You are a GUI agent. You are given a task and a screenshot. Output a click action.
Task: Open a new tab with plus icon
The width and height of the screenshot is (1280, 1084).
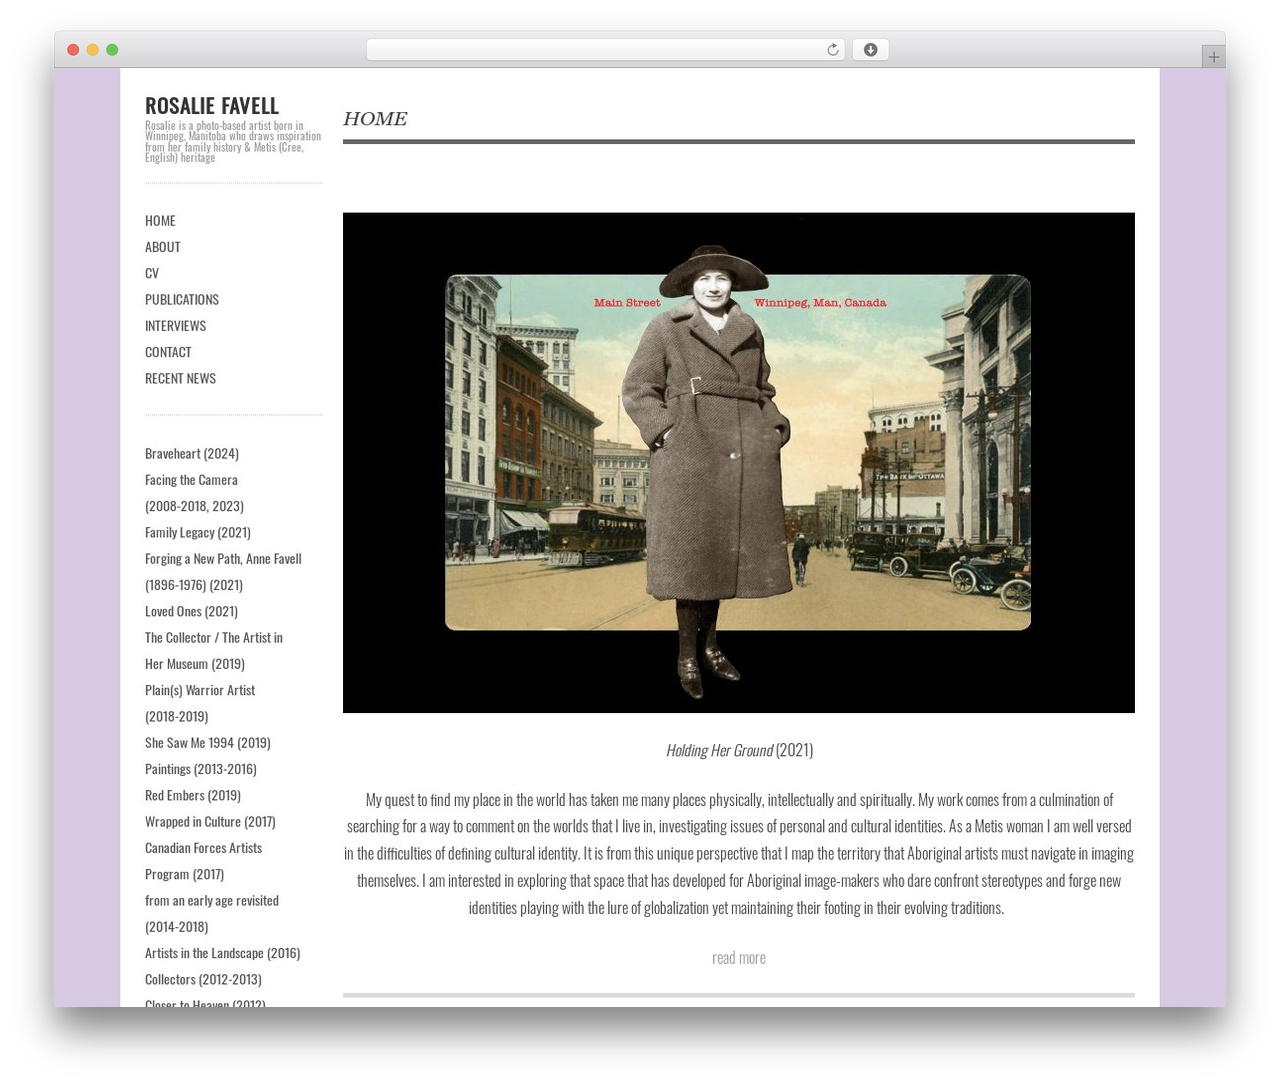coord(1213,57)
